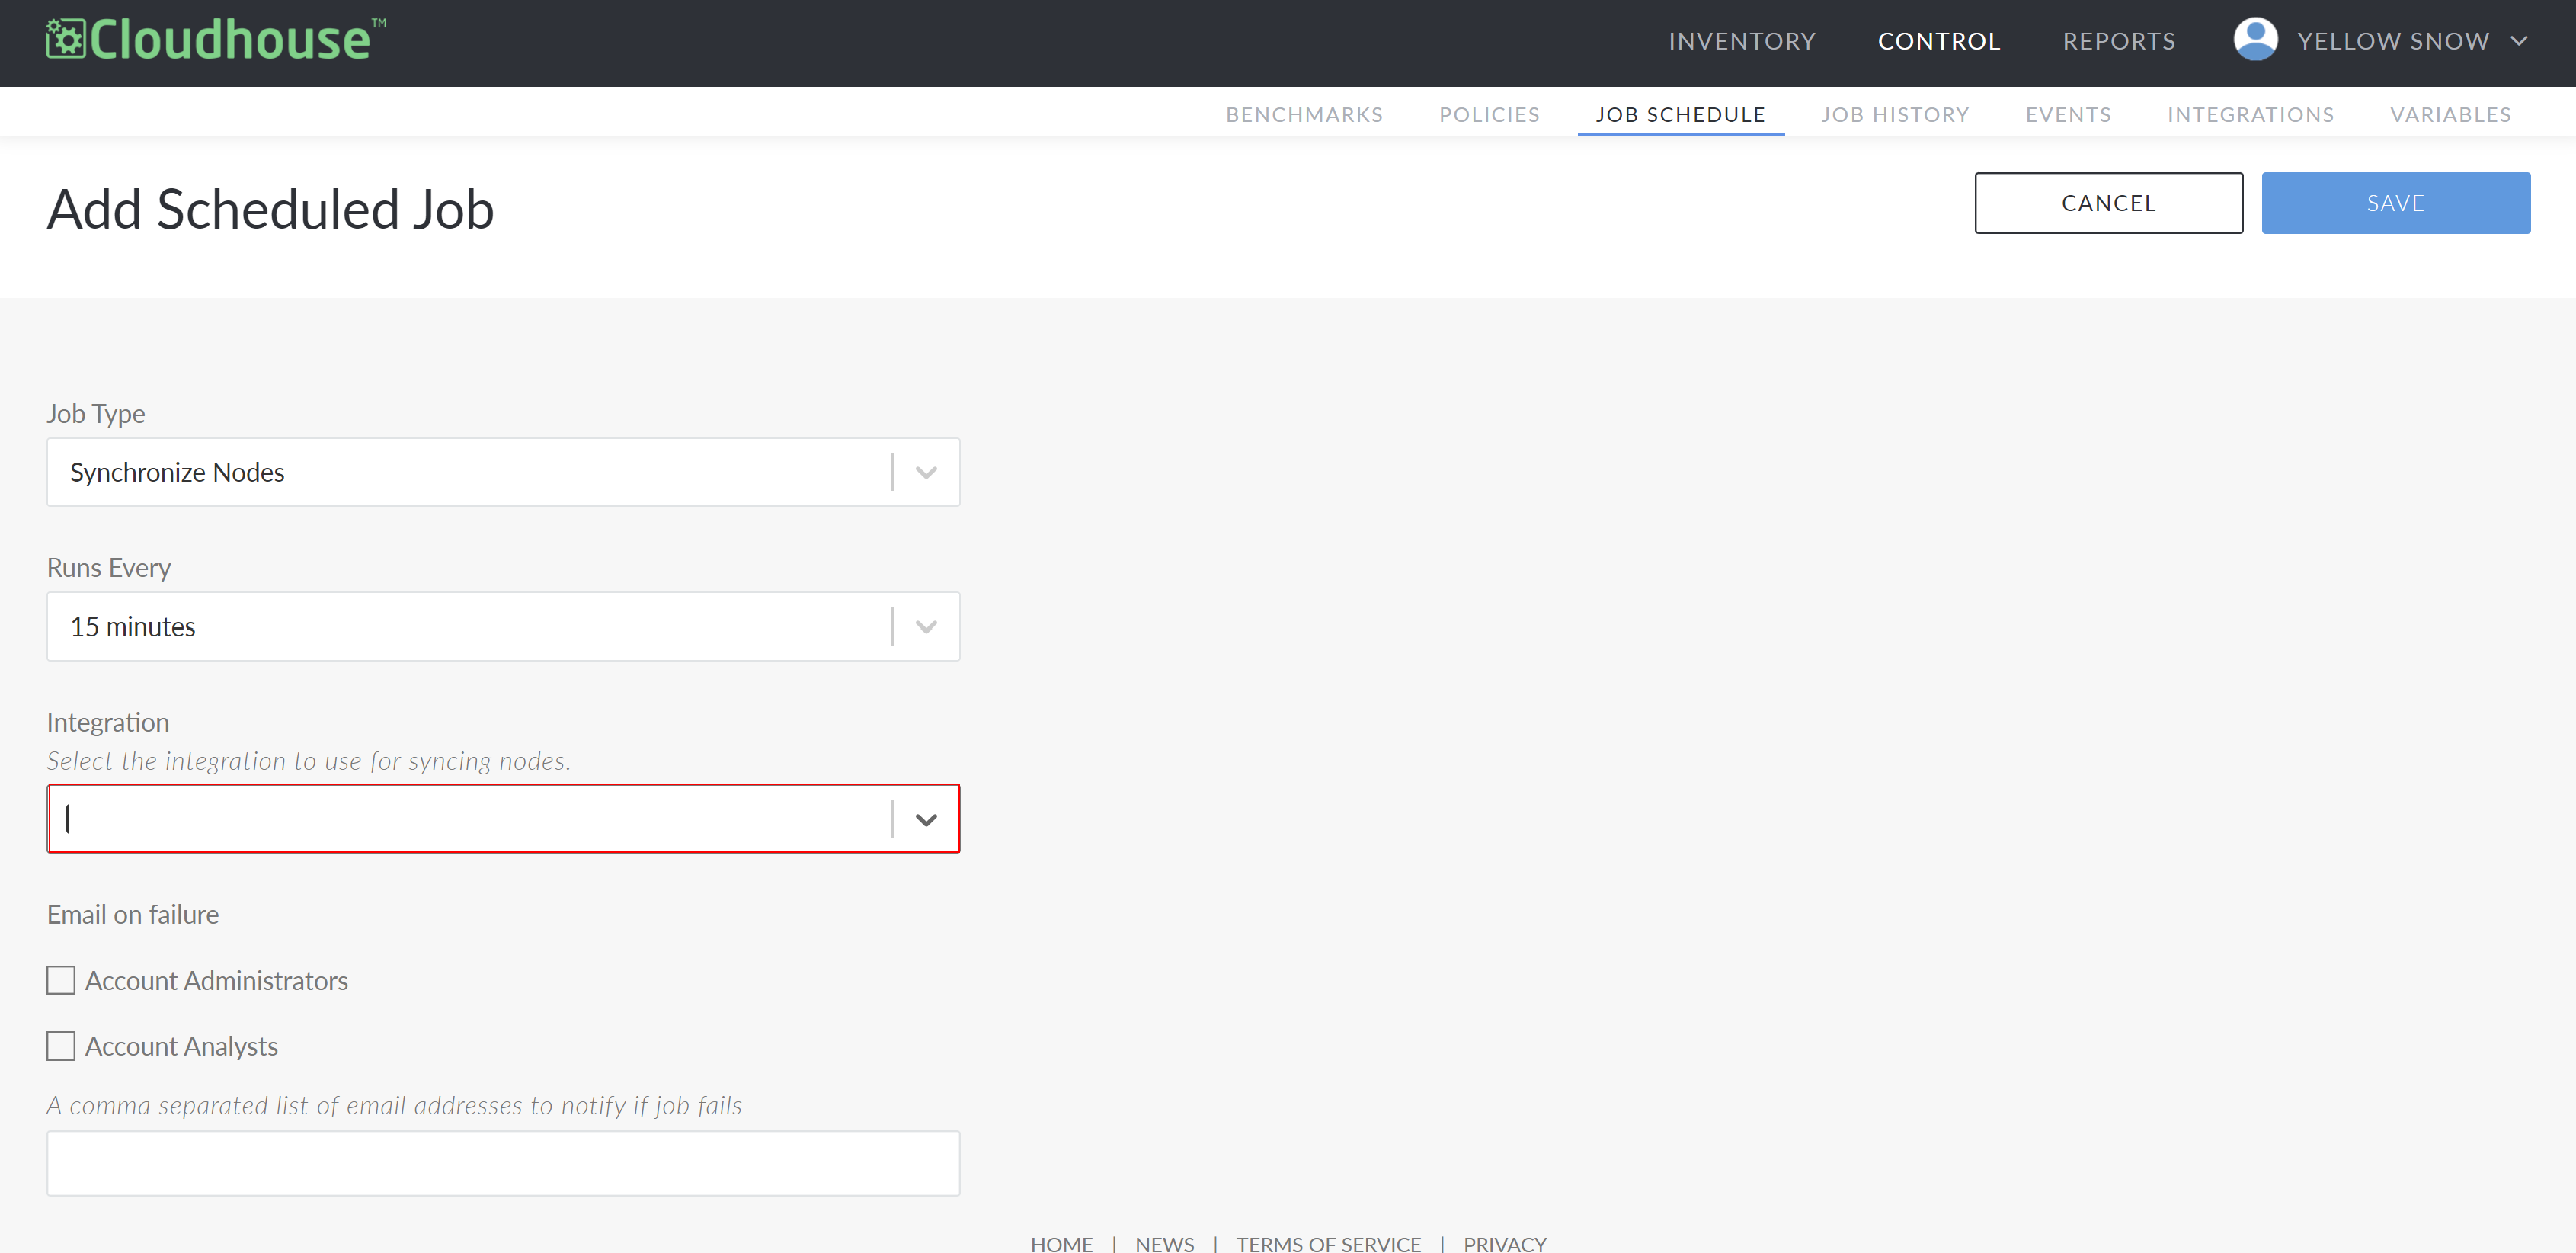Focus the Integration selection field

click(503, 818)
